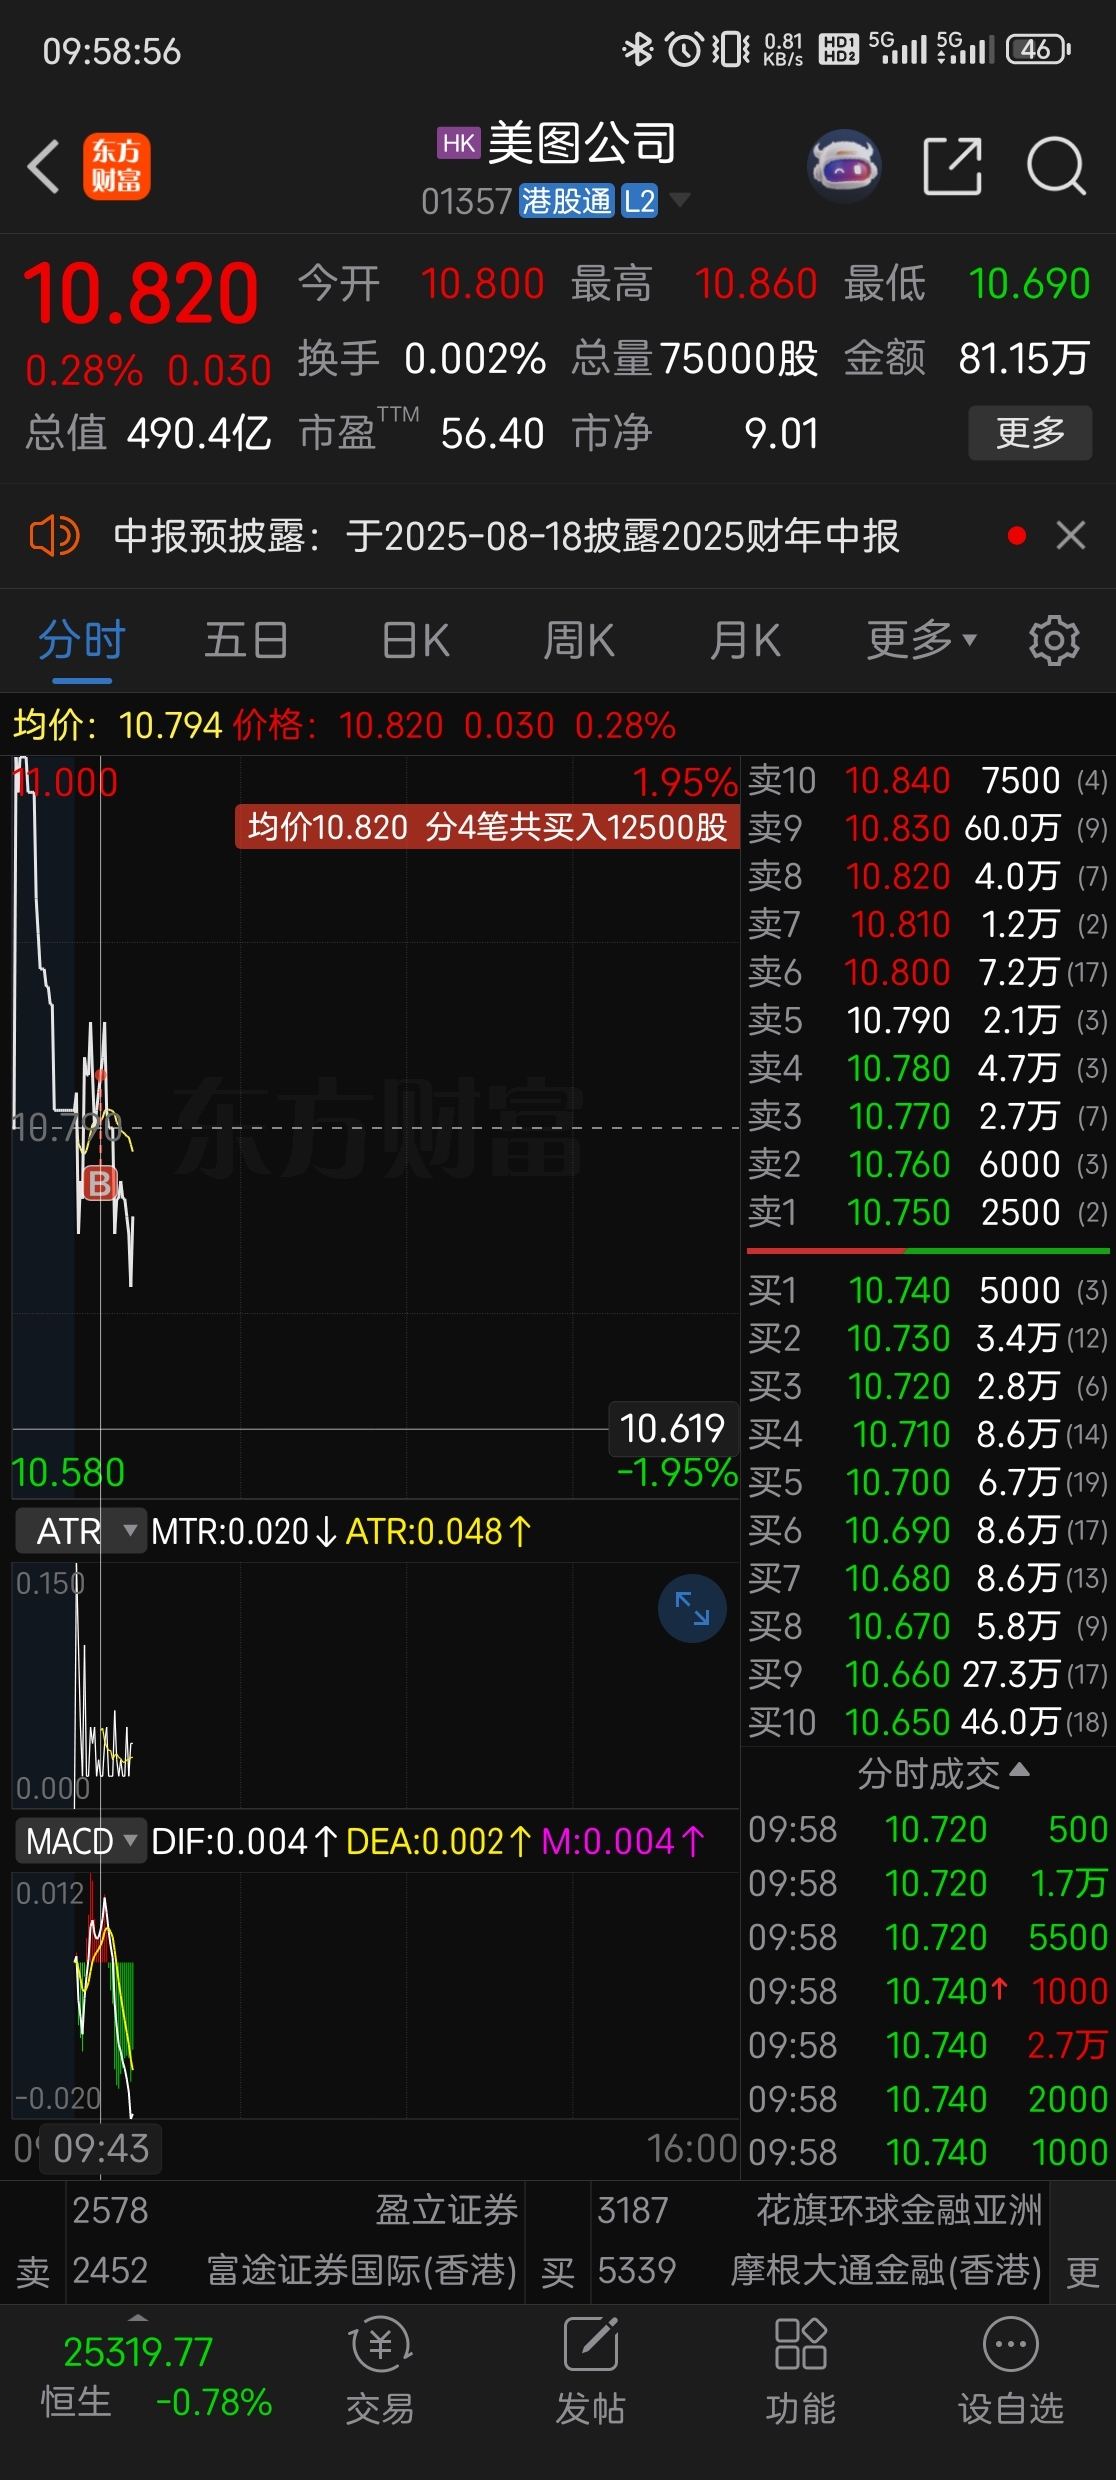Tap the 美图公司 stock title

pos(582,143)
